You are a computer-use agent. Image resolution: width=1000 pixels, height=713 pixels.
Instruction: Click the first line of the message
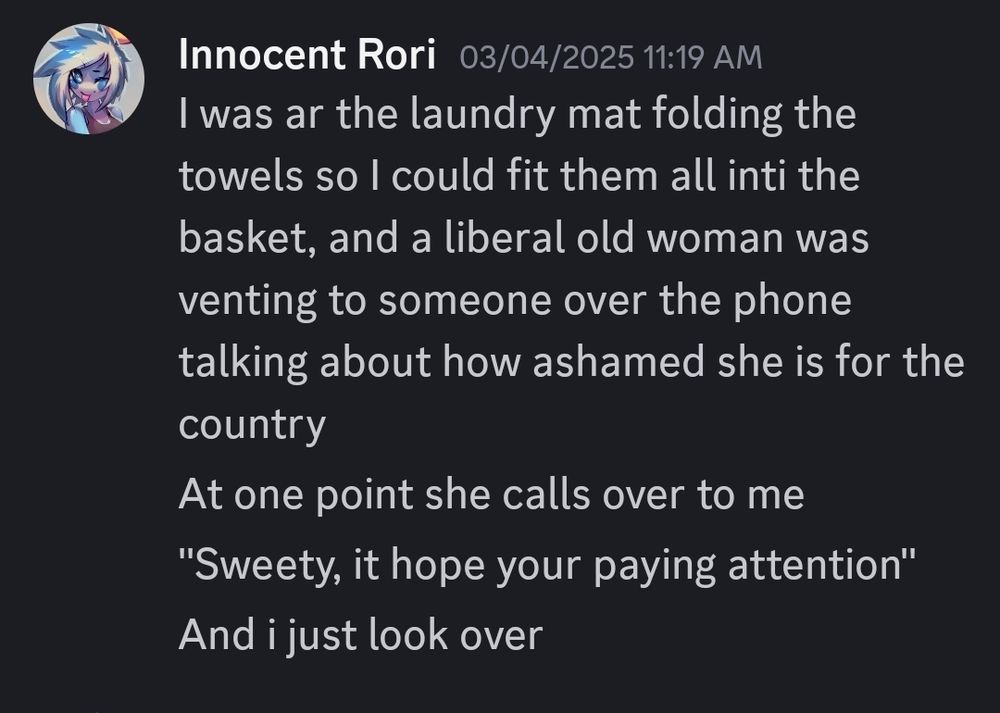pos(517,114)
